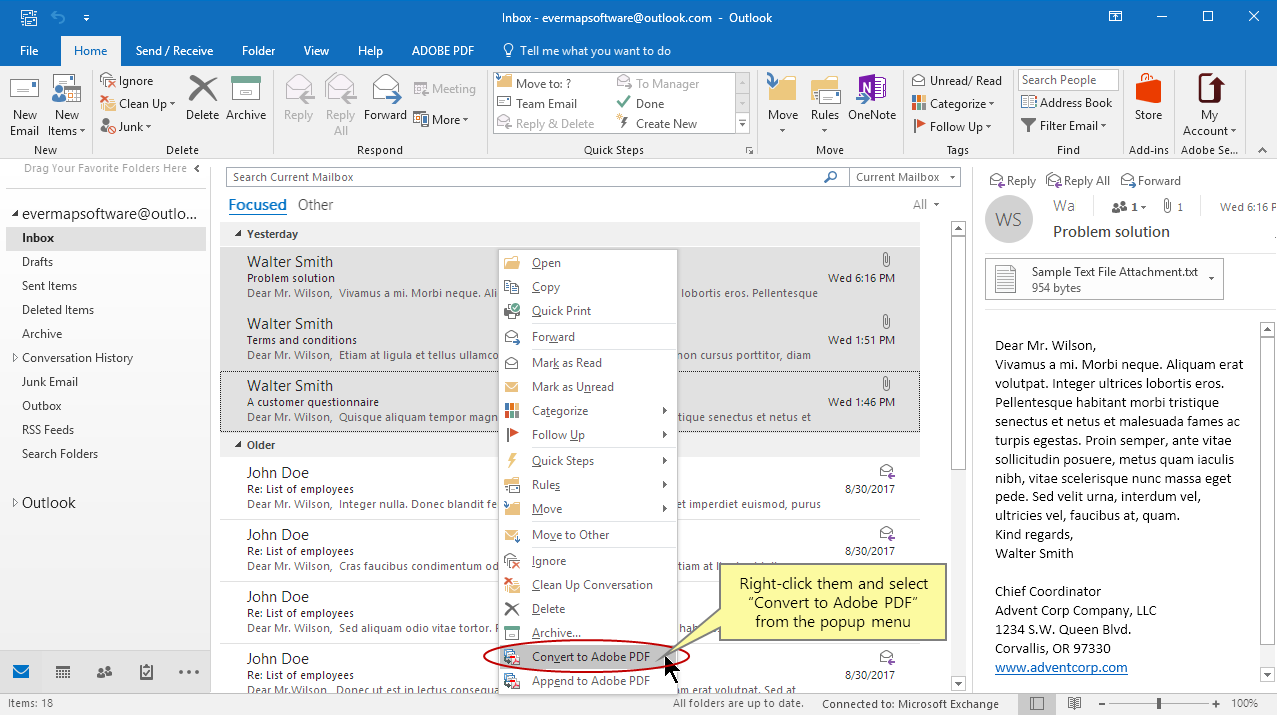The height and width of the screenshot is (720, 1280).
Task: Click the OneNote icon
Action: click(x=872, y=90)
